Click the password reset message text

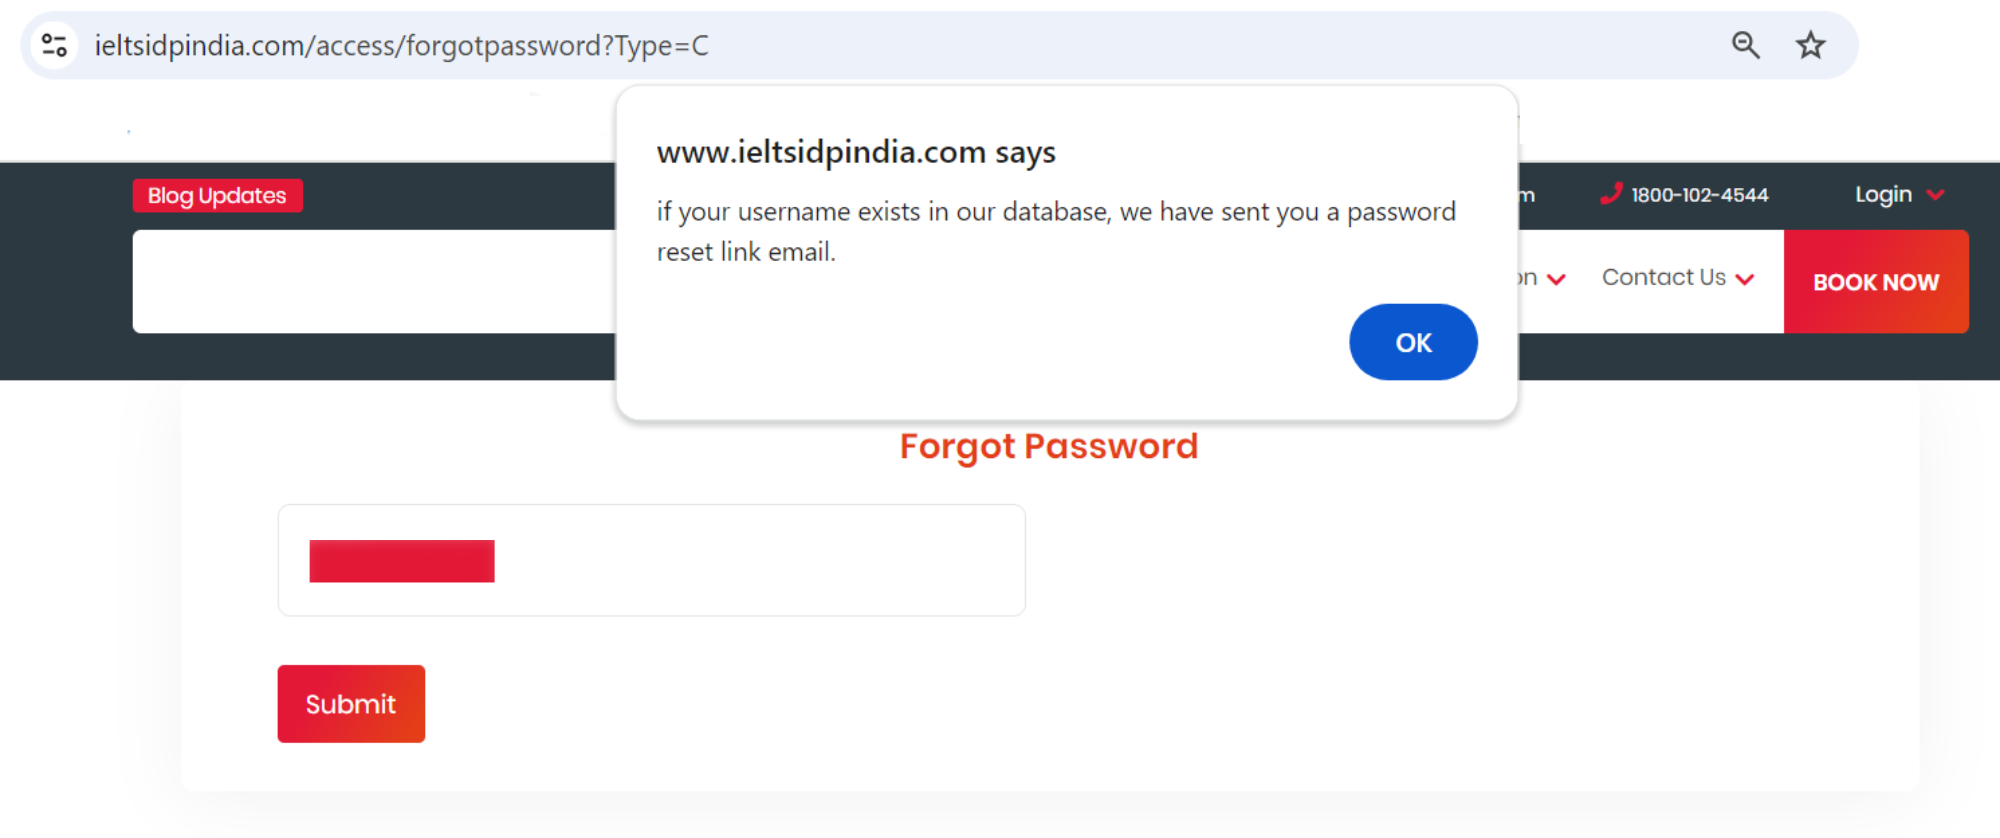point(1055,231)
